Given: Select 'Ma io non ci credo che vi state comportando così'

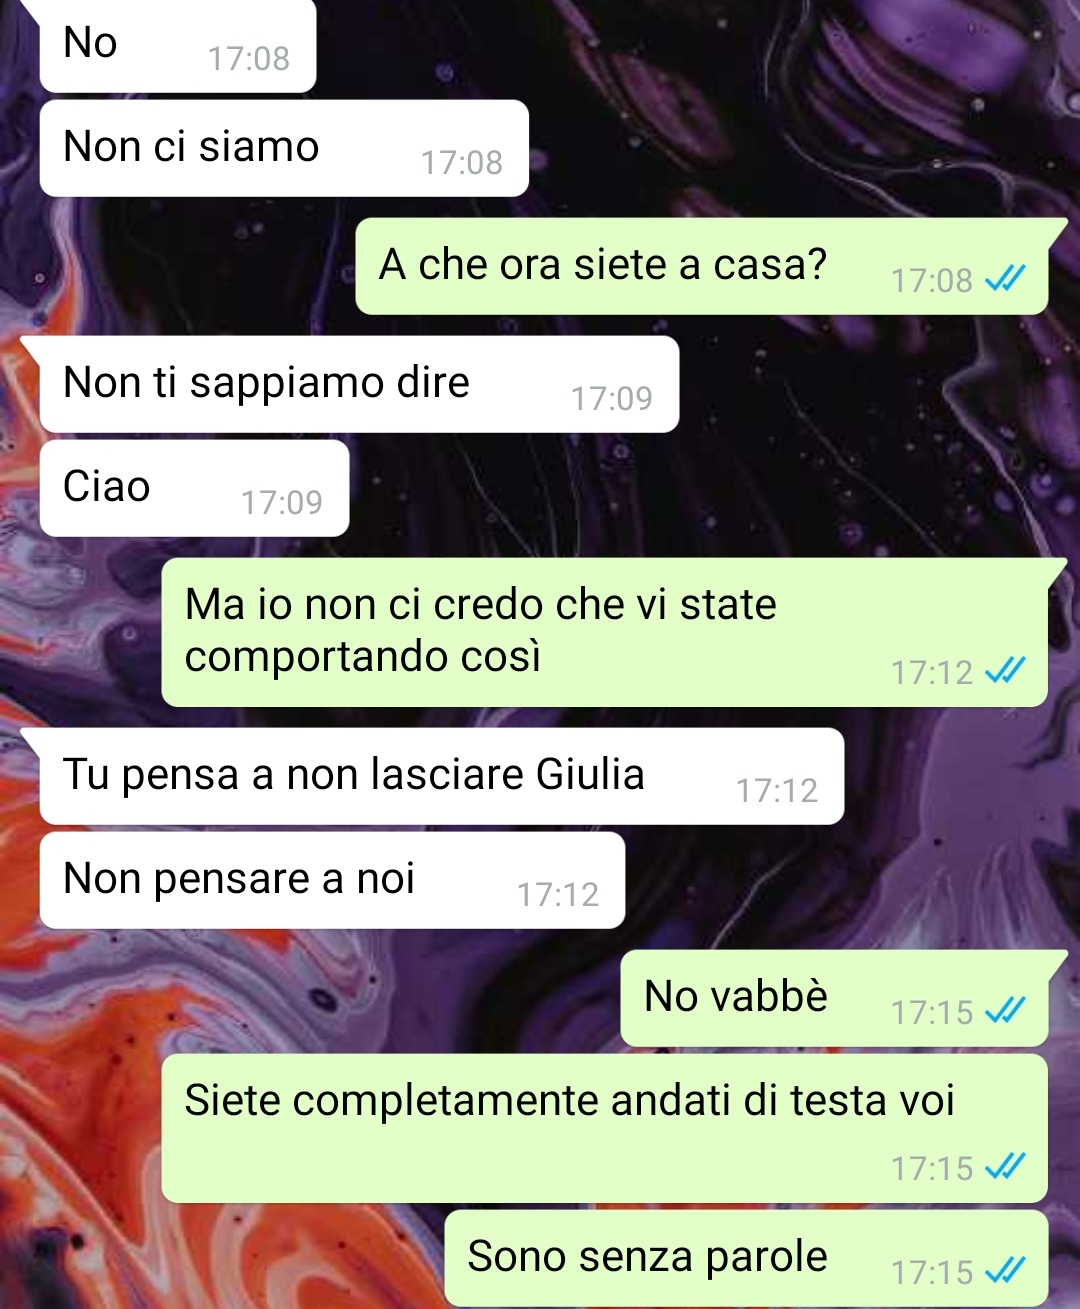Looking at the screenshot, I should [x=605, y=632].
